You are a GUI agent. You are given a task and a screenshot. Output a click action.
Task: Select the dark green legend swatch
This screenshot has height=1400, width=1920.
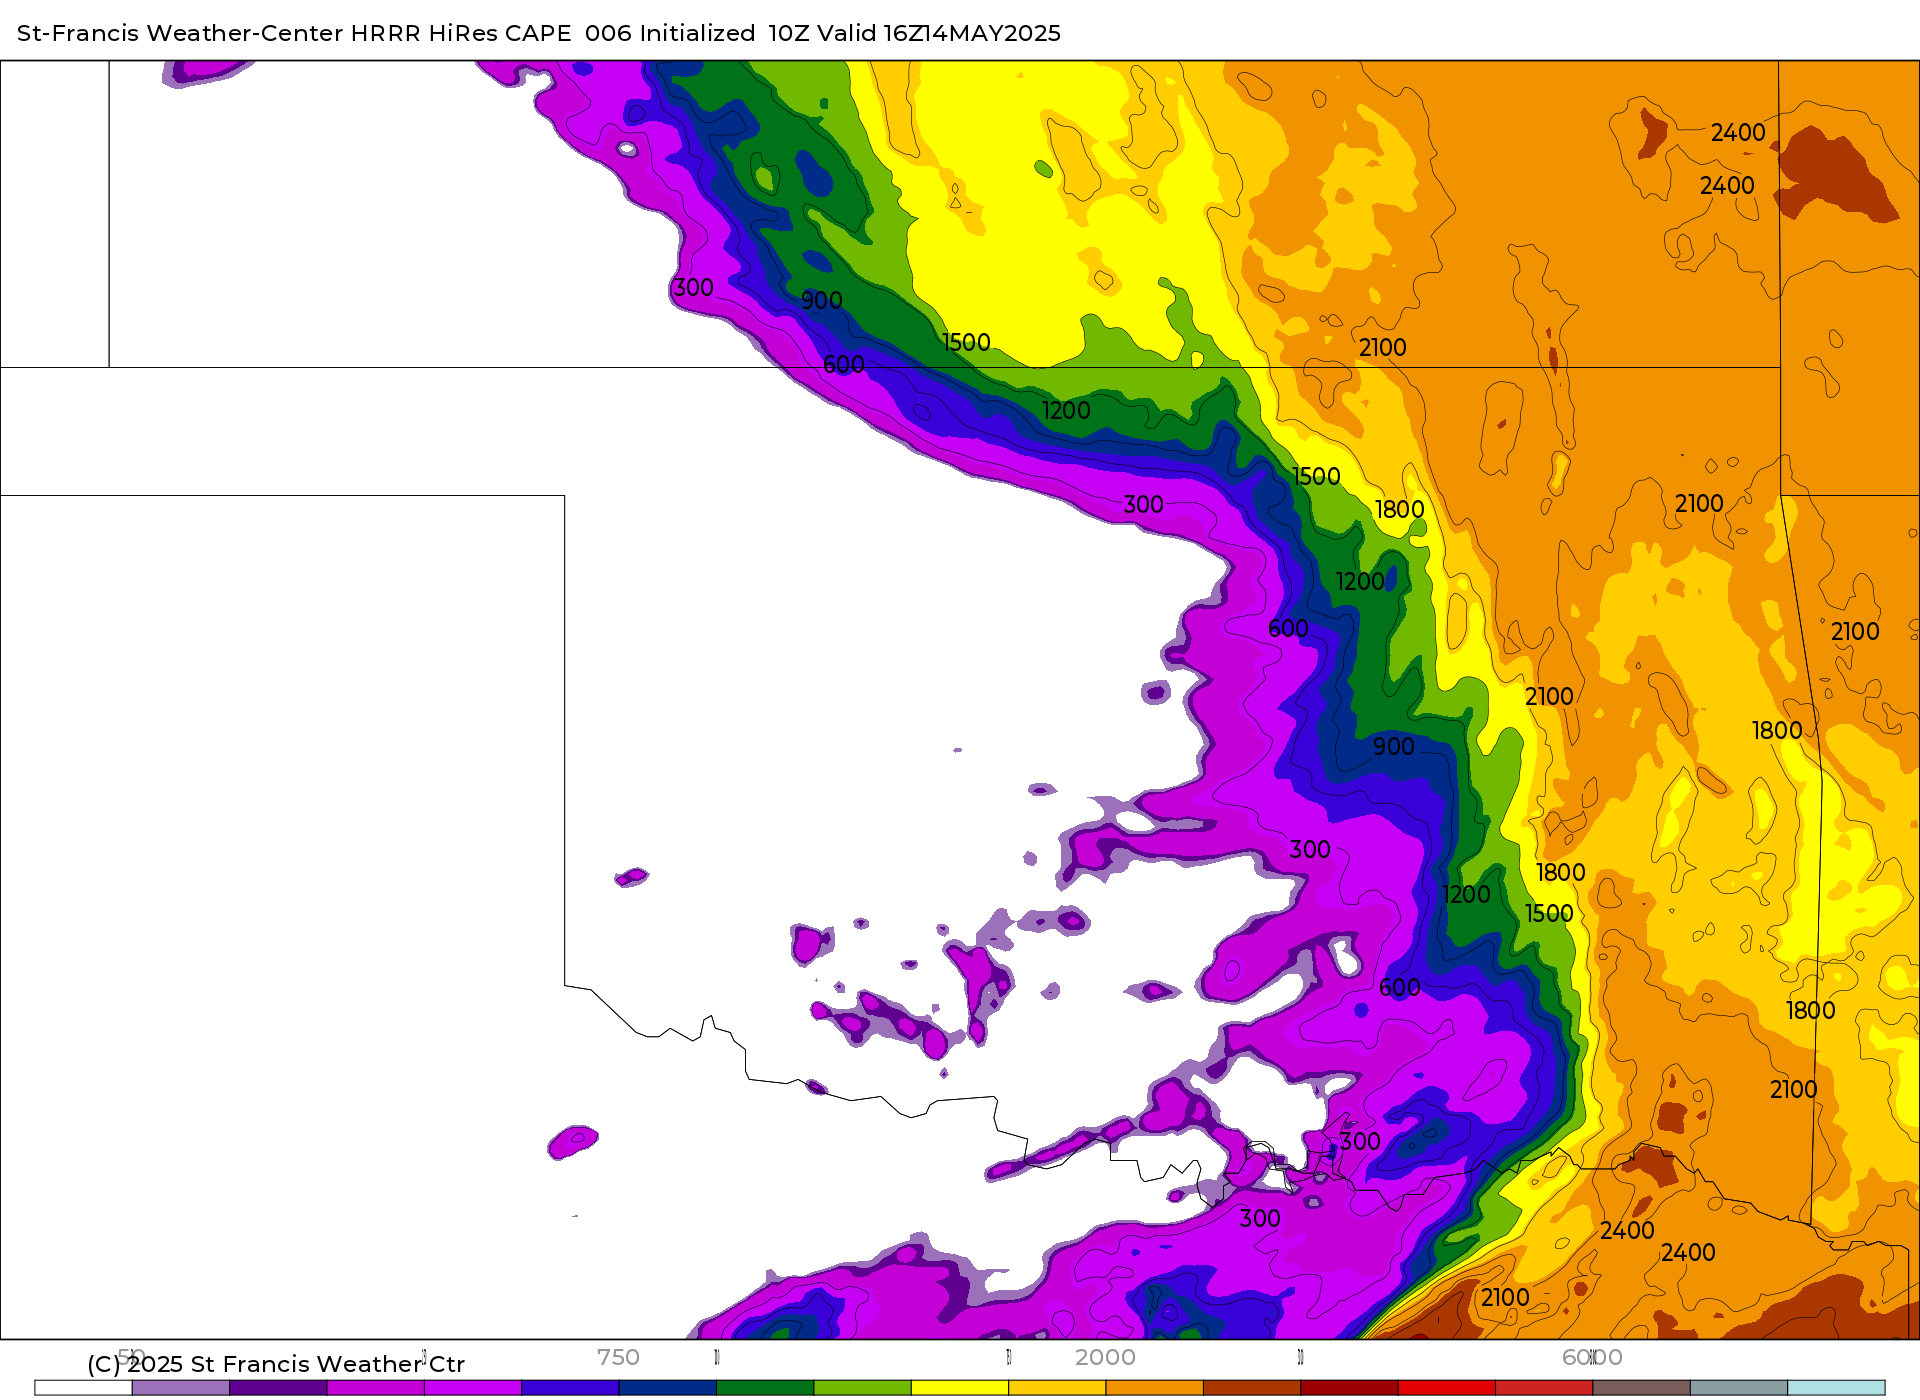point(765,1388)
